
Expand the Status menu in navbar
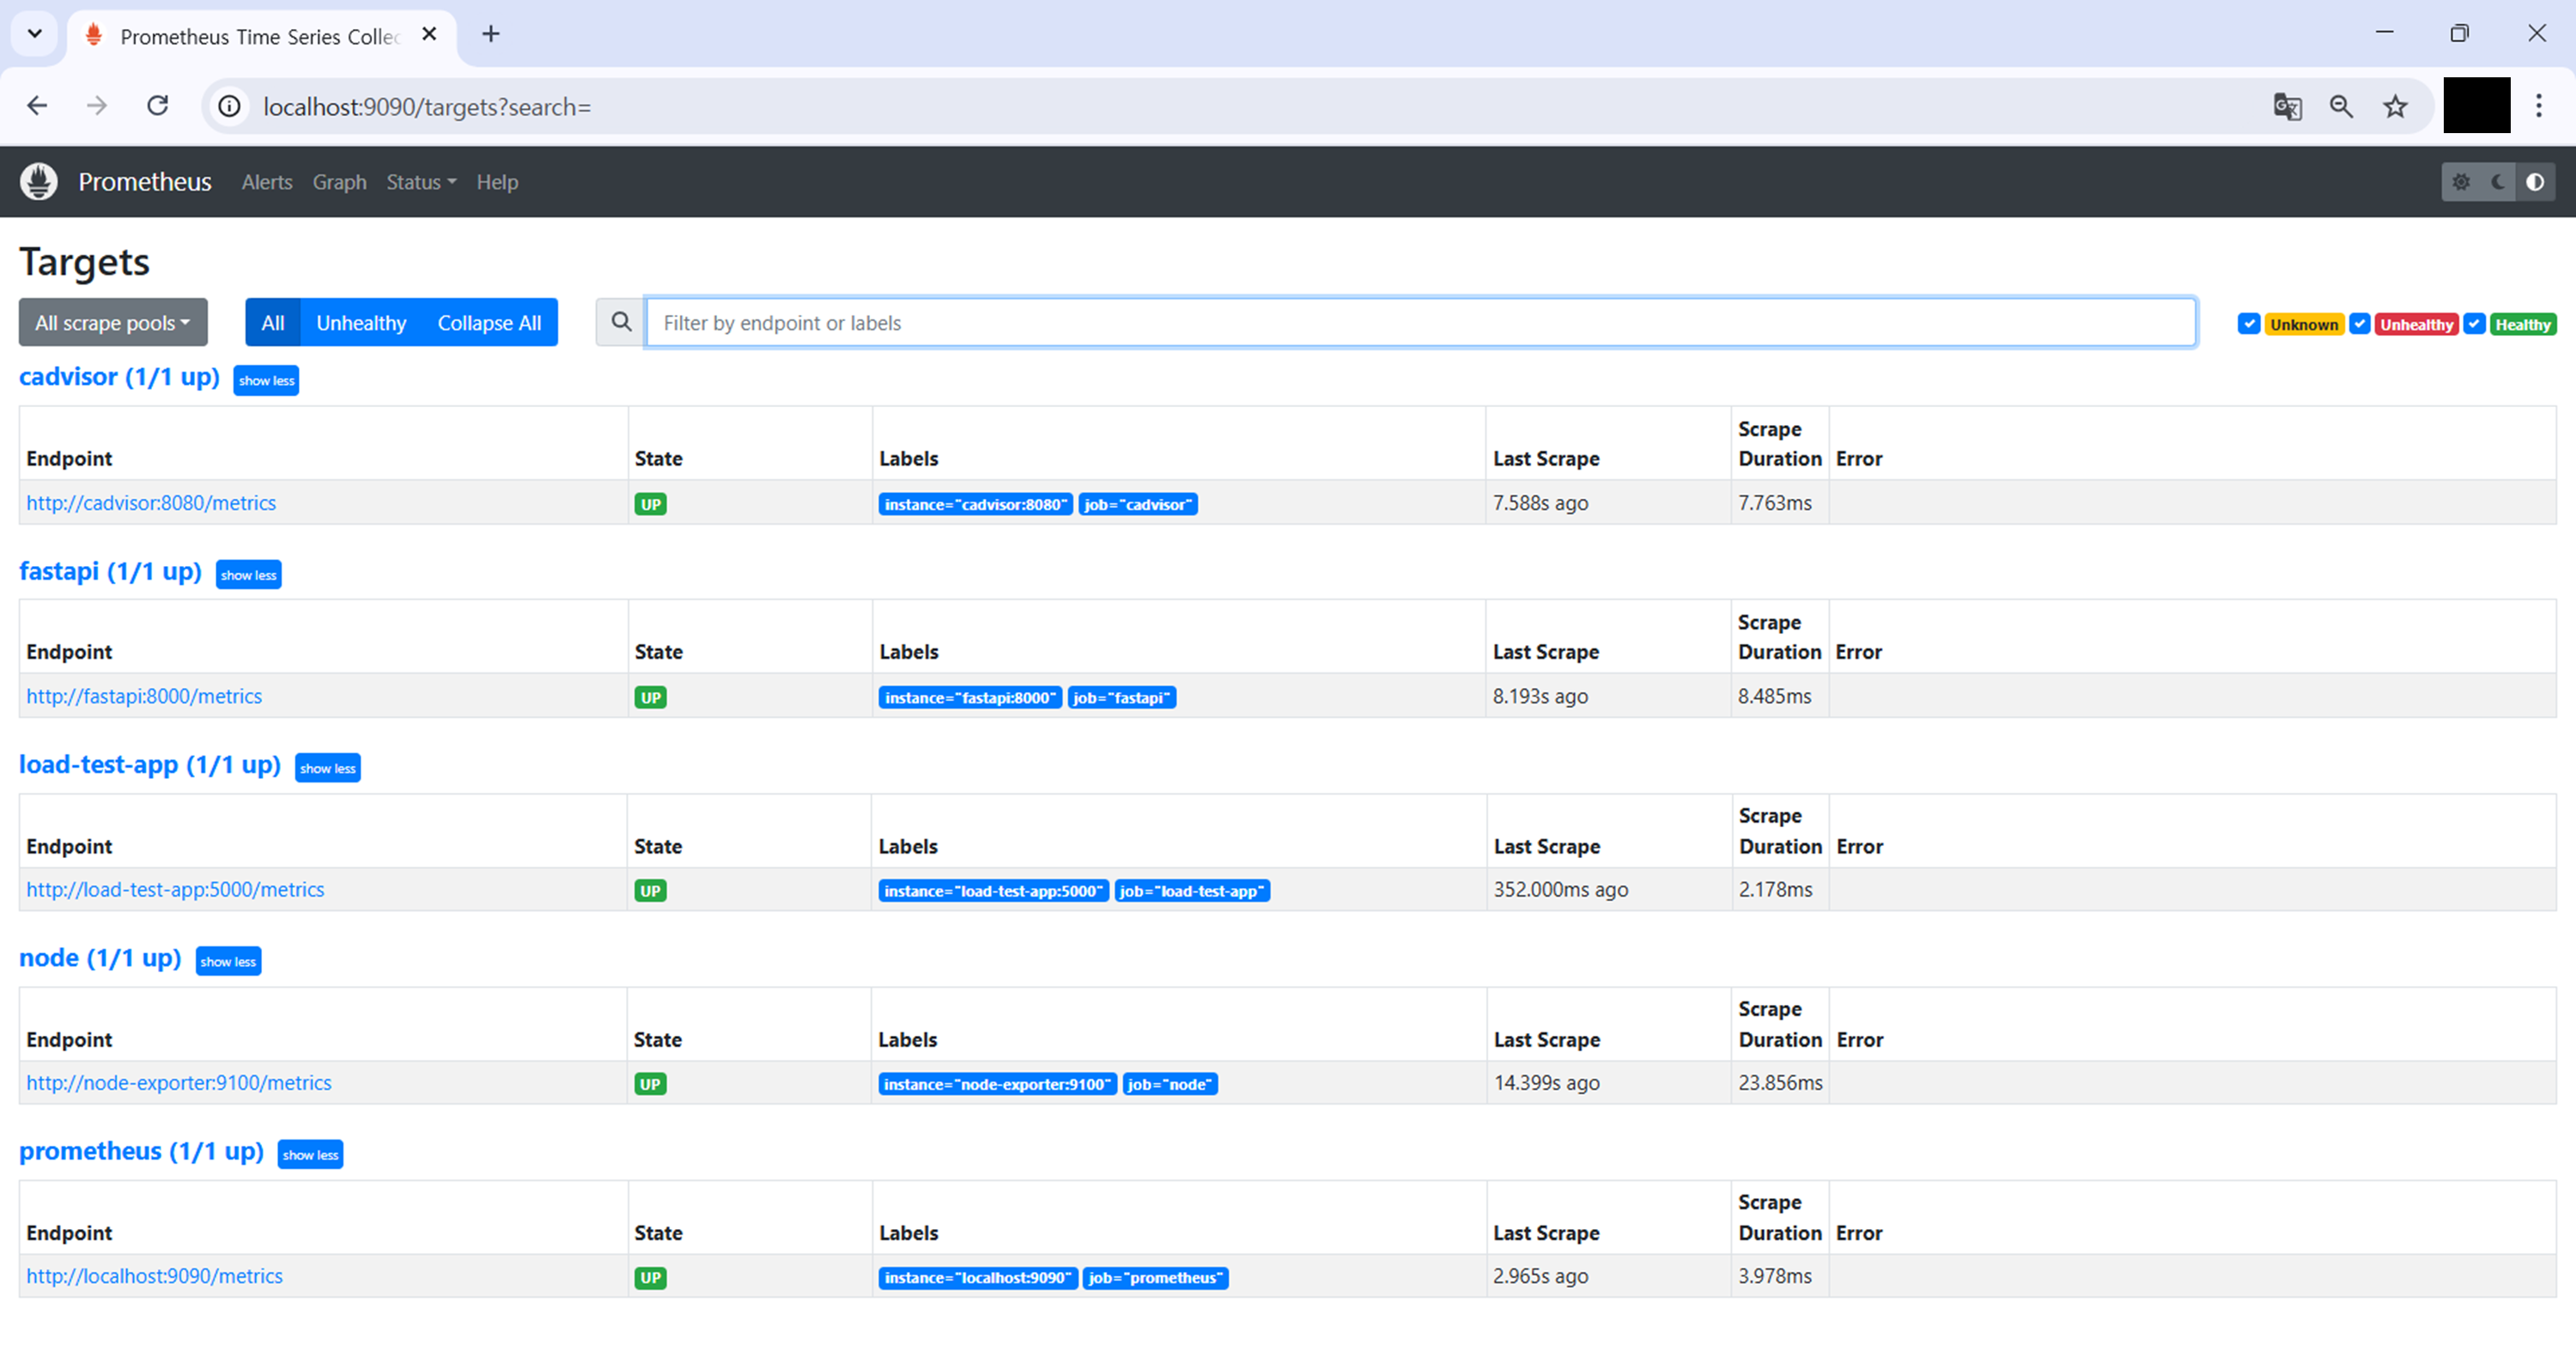[421, 182]
